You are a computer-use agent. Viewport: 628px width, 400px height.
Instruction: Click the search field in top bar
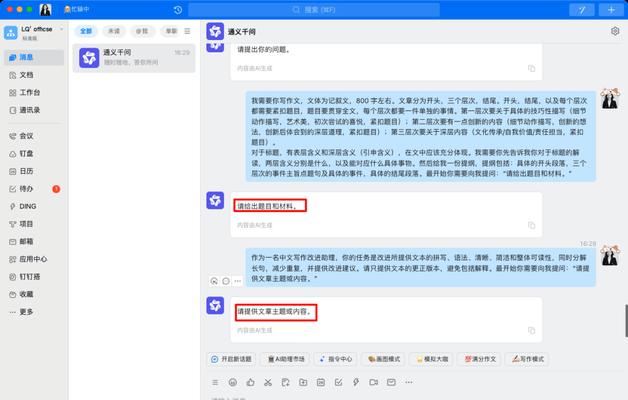tap(314, 10)
